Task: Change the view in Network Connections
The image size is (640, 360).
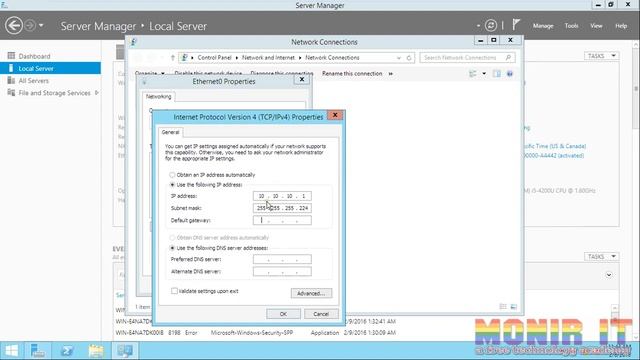Action: click(x=473, y=74)
